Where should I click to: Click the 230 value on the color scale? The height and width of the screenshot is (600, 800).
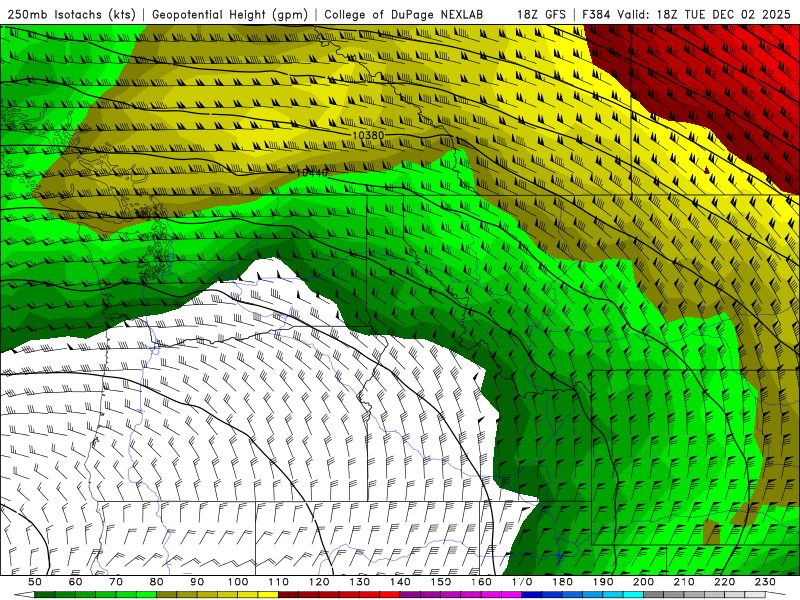765,582
